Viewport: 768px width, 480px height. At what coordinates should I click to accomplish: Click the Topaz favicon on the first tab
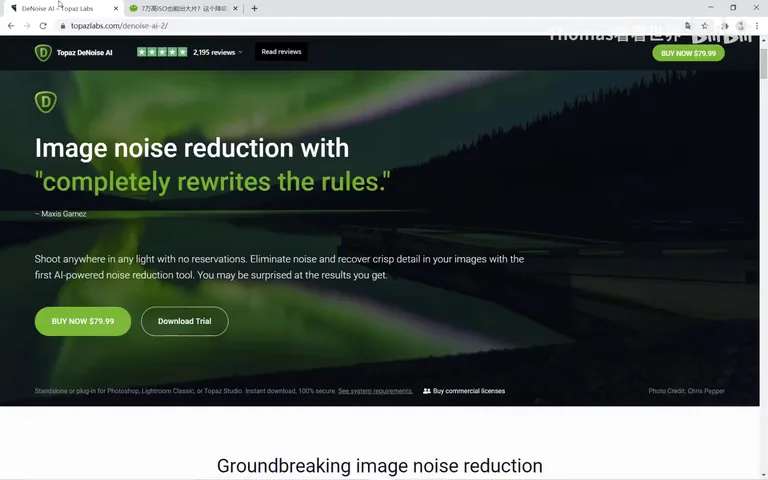(x=14, y=8)
